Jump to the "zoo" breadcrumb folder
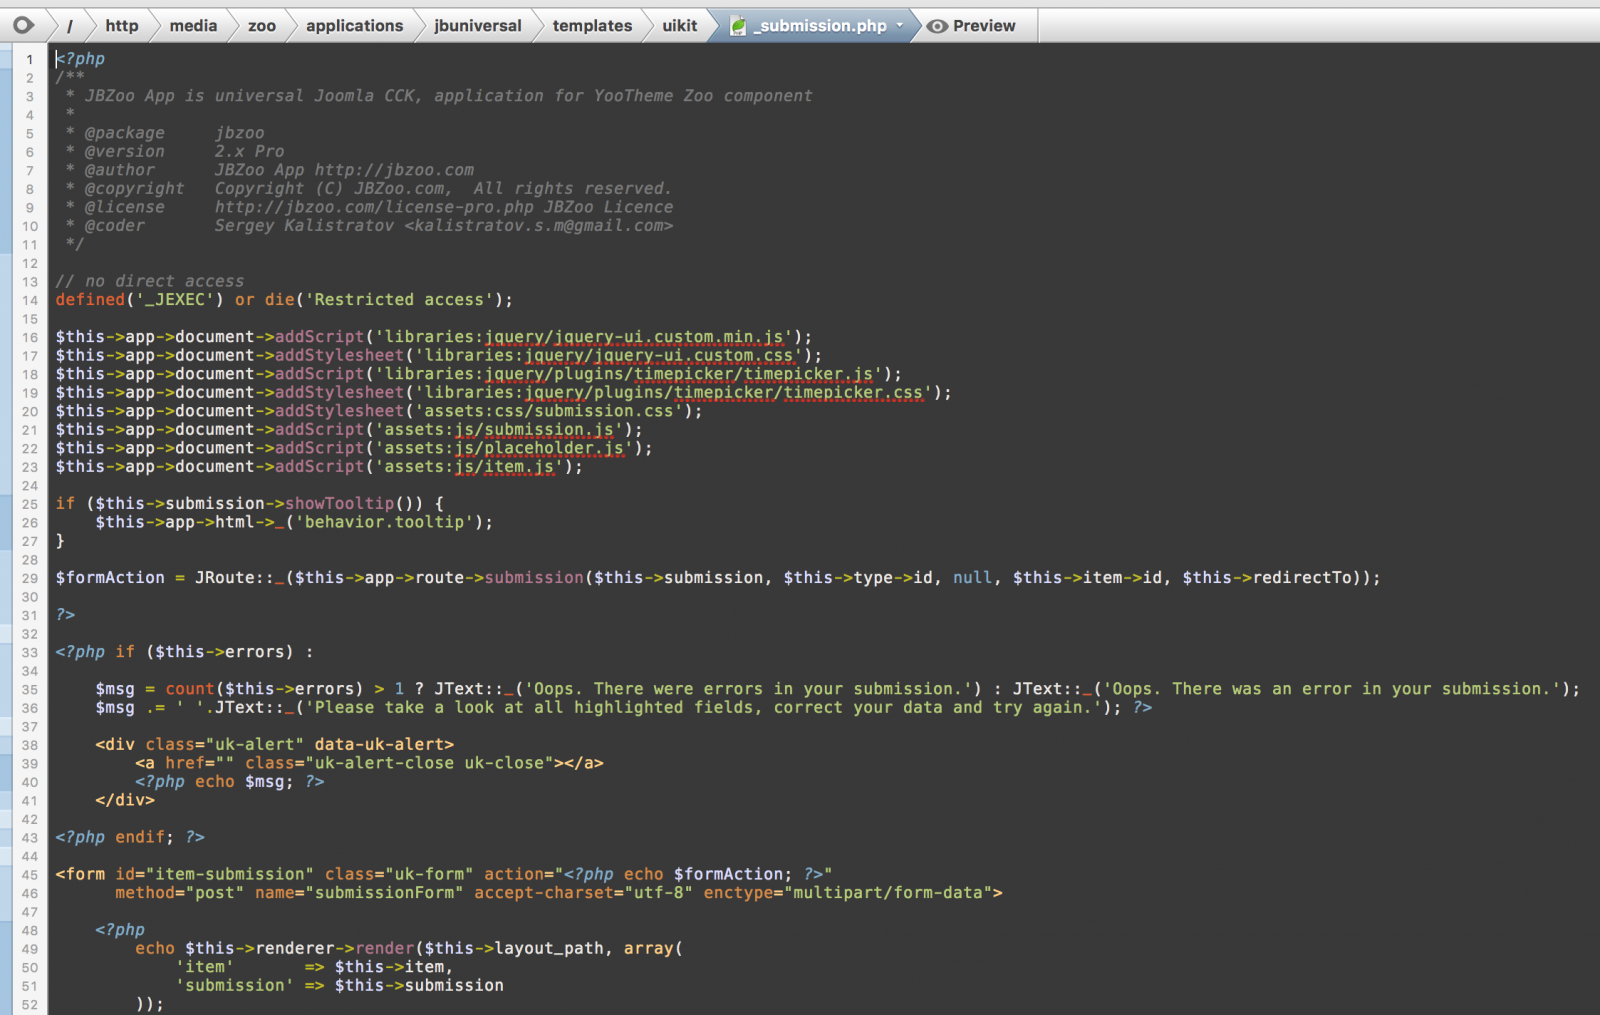1600x1015 pixels. pyautogui.click(x=262, y=26)
